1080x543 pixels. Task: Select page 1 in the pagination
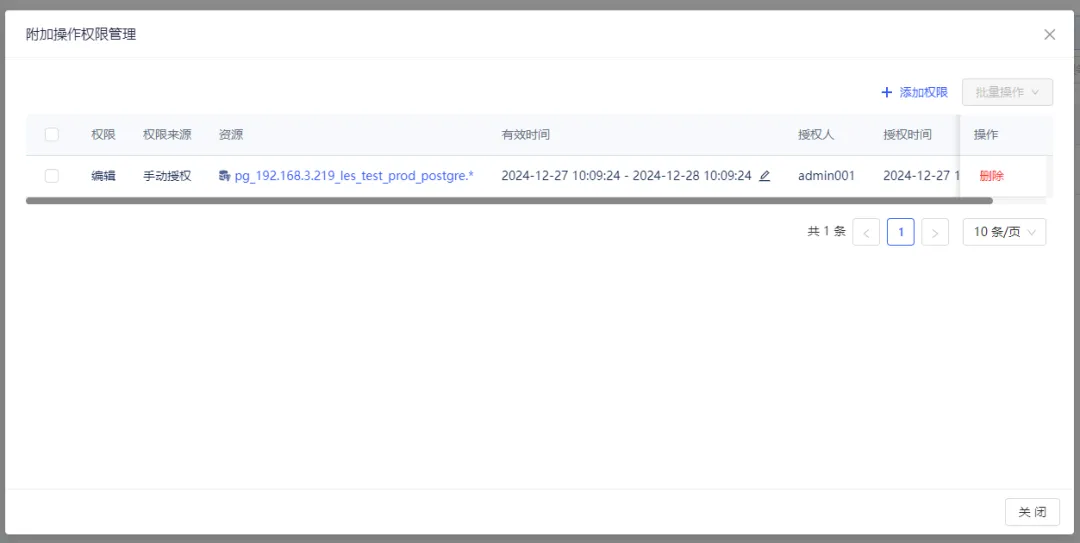[900, 232]
